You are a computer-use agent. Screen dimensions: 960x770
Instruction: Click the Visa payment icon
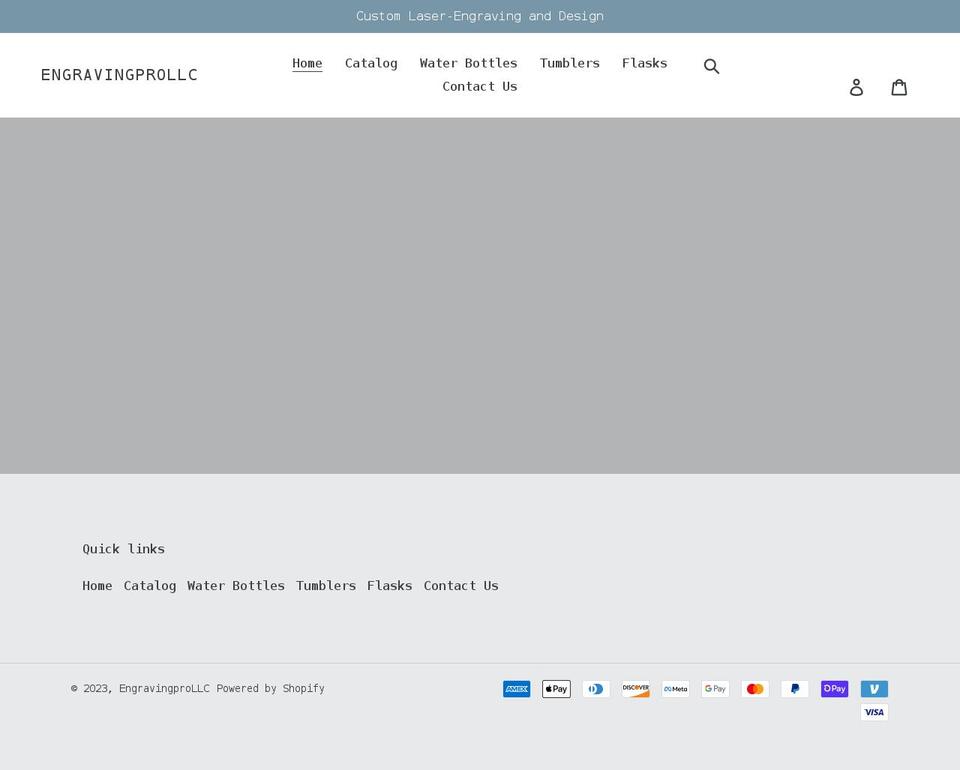click(x=874, y=712)
